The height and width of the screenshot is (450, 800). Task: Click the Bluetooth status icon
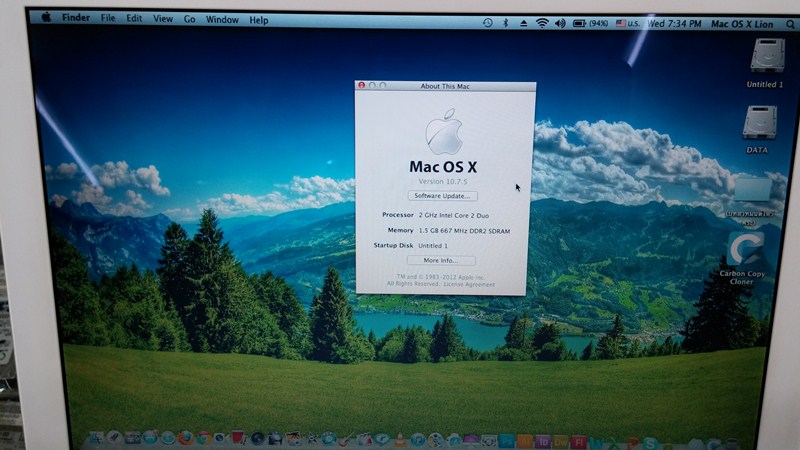pos(506,23)
